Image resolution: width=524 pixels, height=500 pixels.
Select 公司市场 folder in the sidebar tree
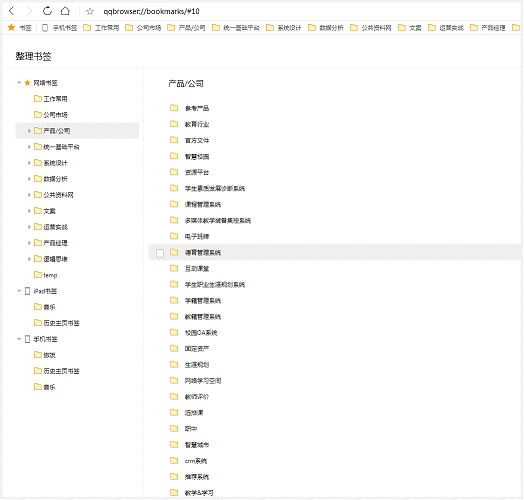click(x=51, y=115)
